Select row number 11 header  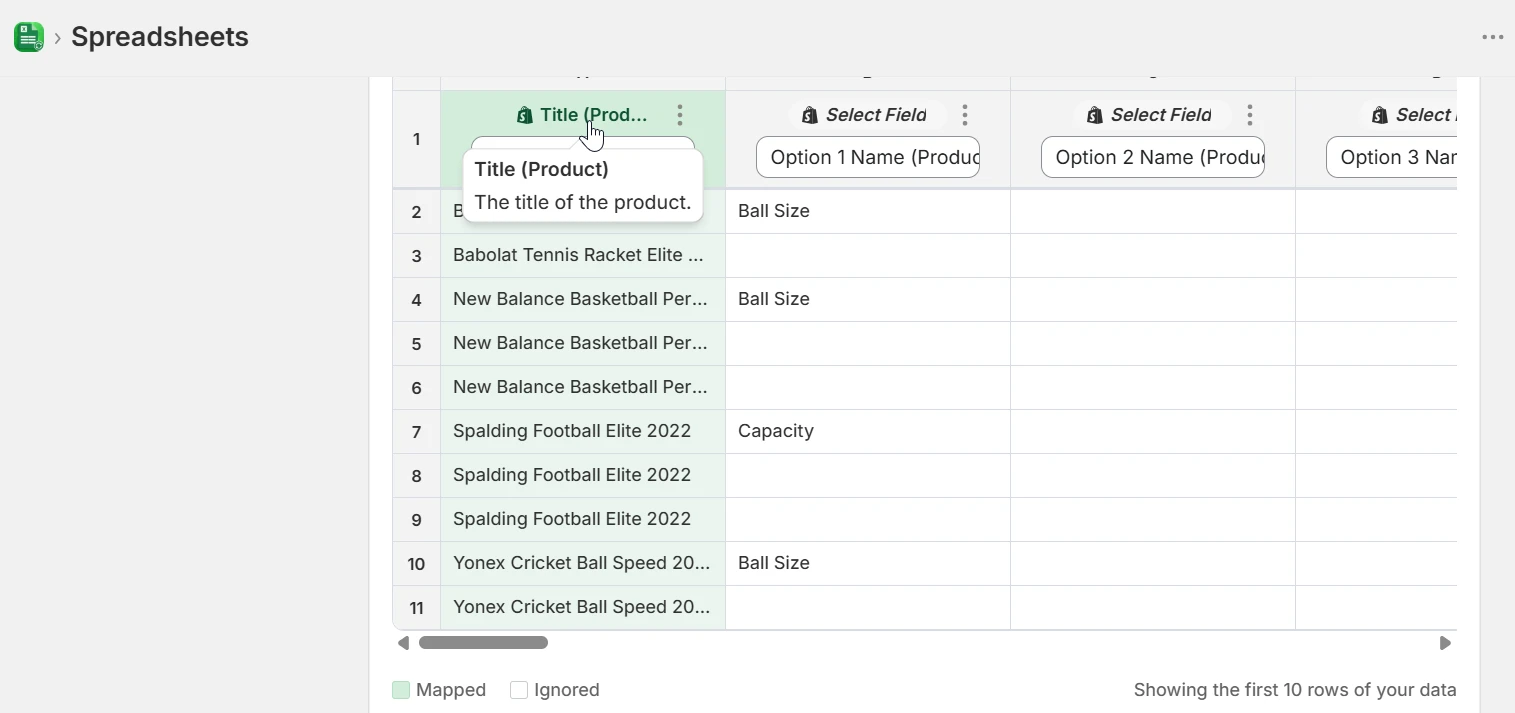(417, 608)
